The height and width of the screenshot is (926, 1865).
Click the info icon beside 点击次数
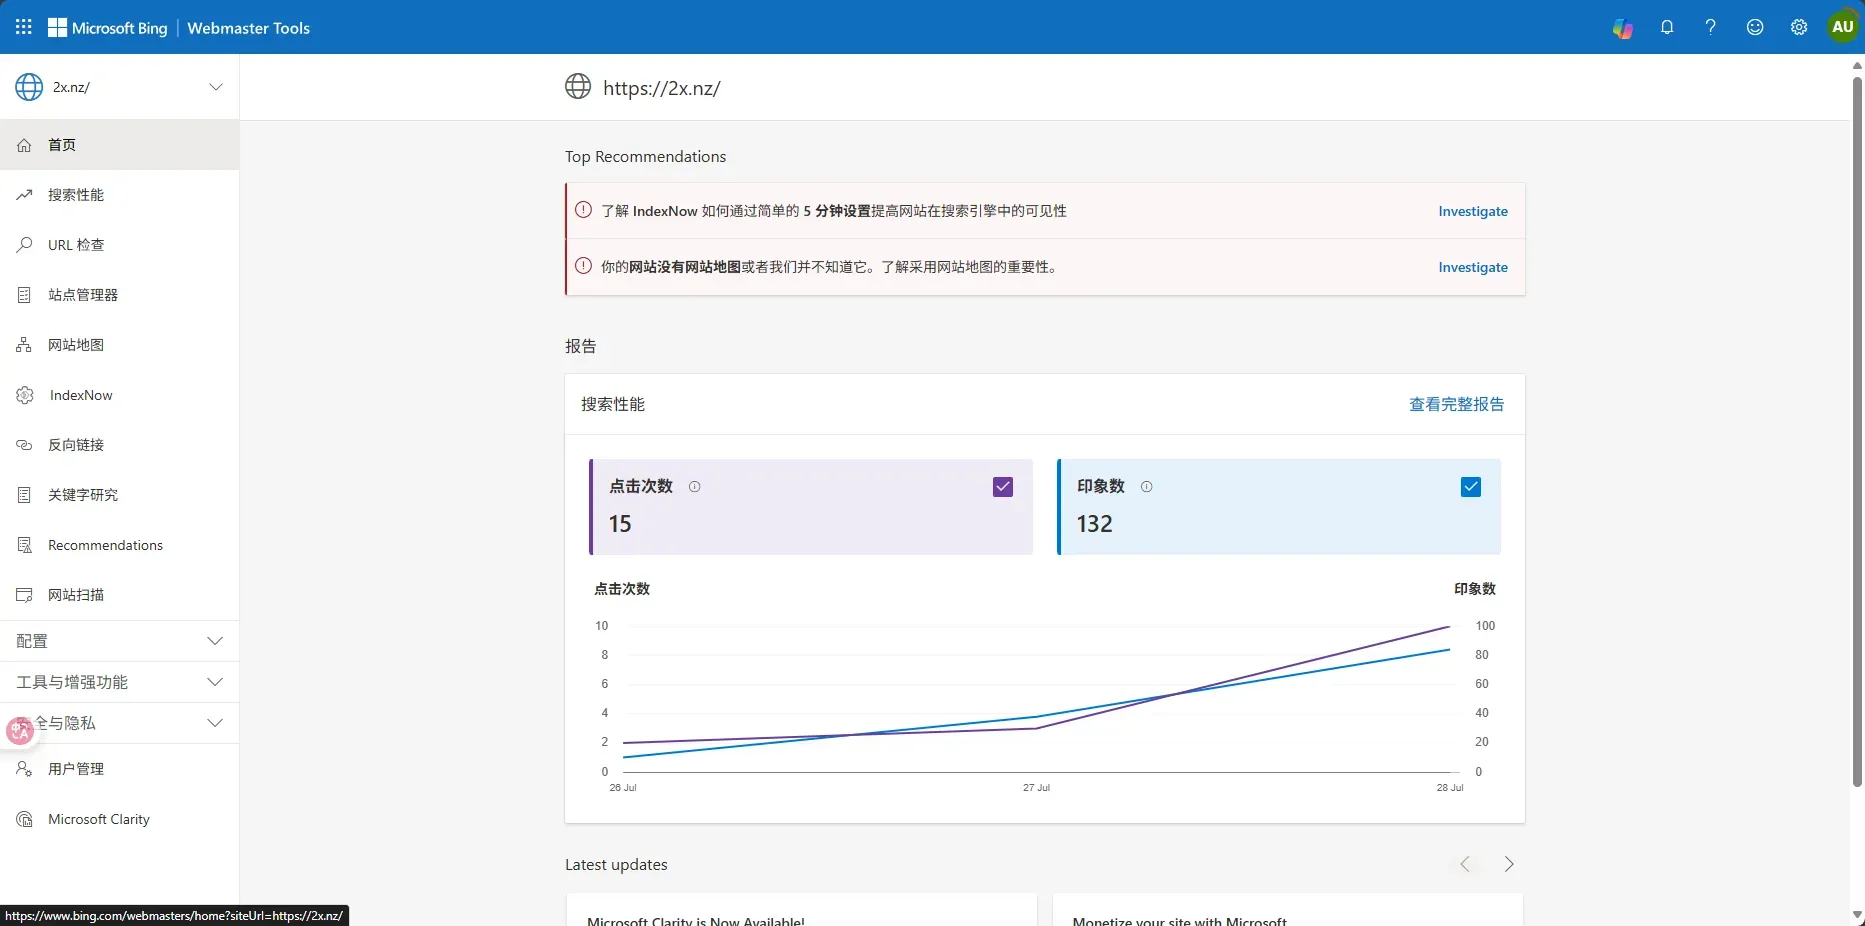pyautogui.click(x=695, y=487)
